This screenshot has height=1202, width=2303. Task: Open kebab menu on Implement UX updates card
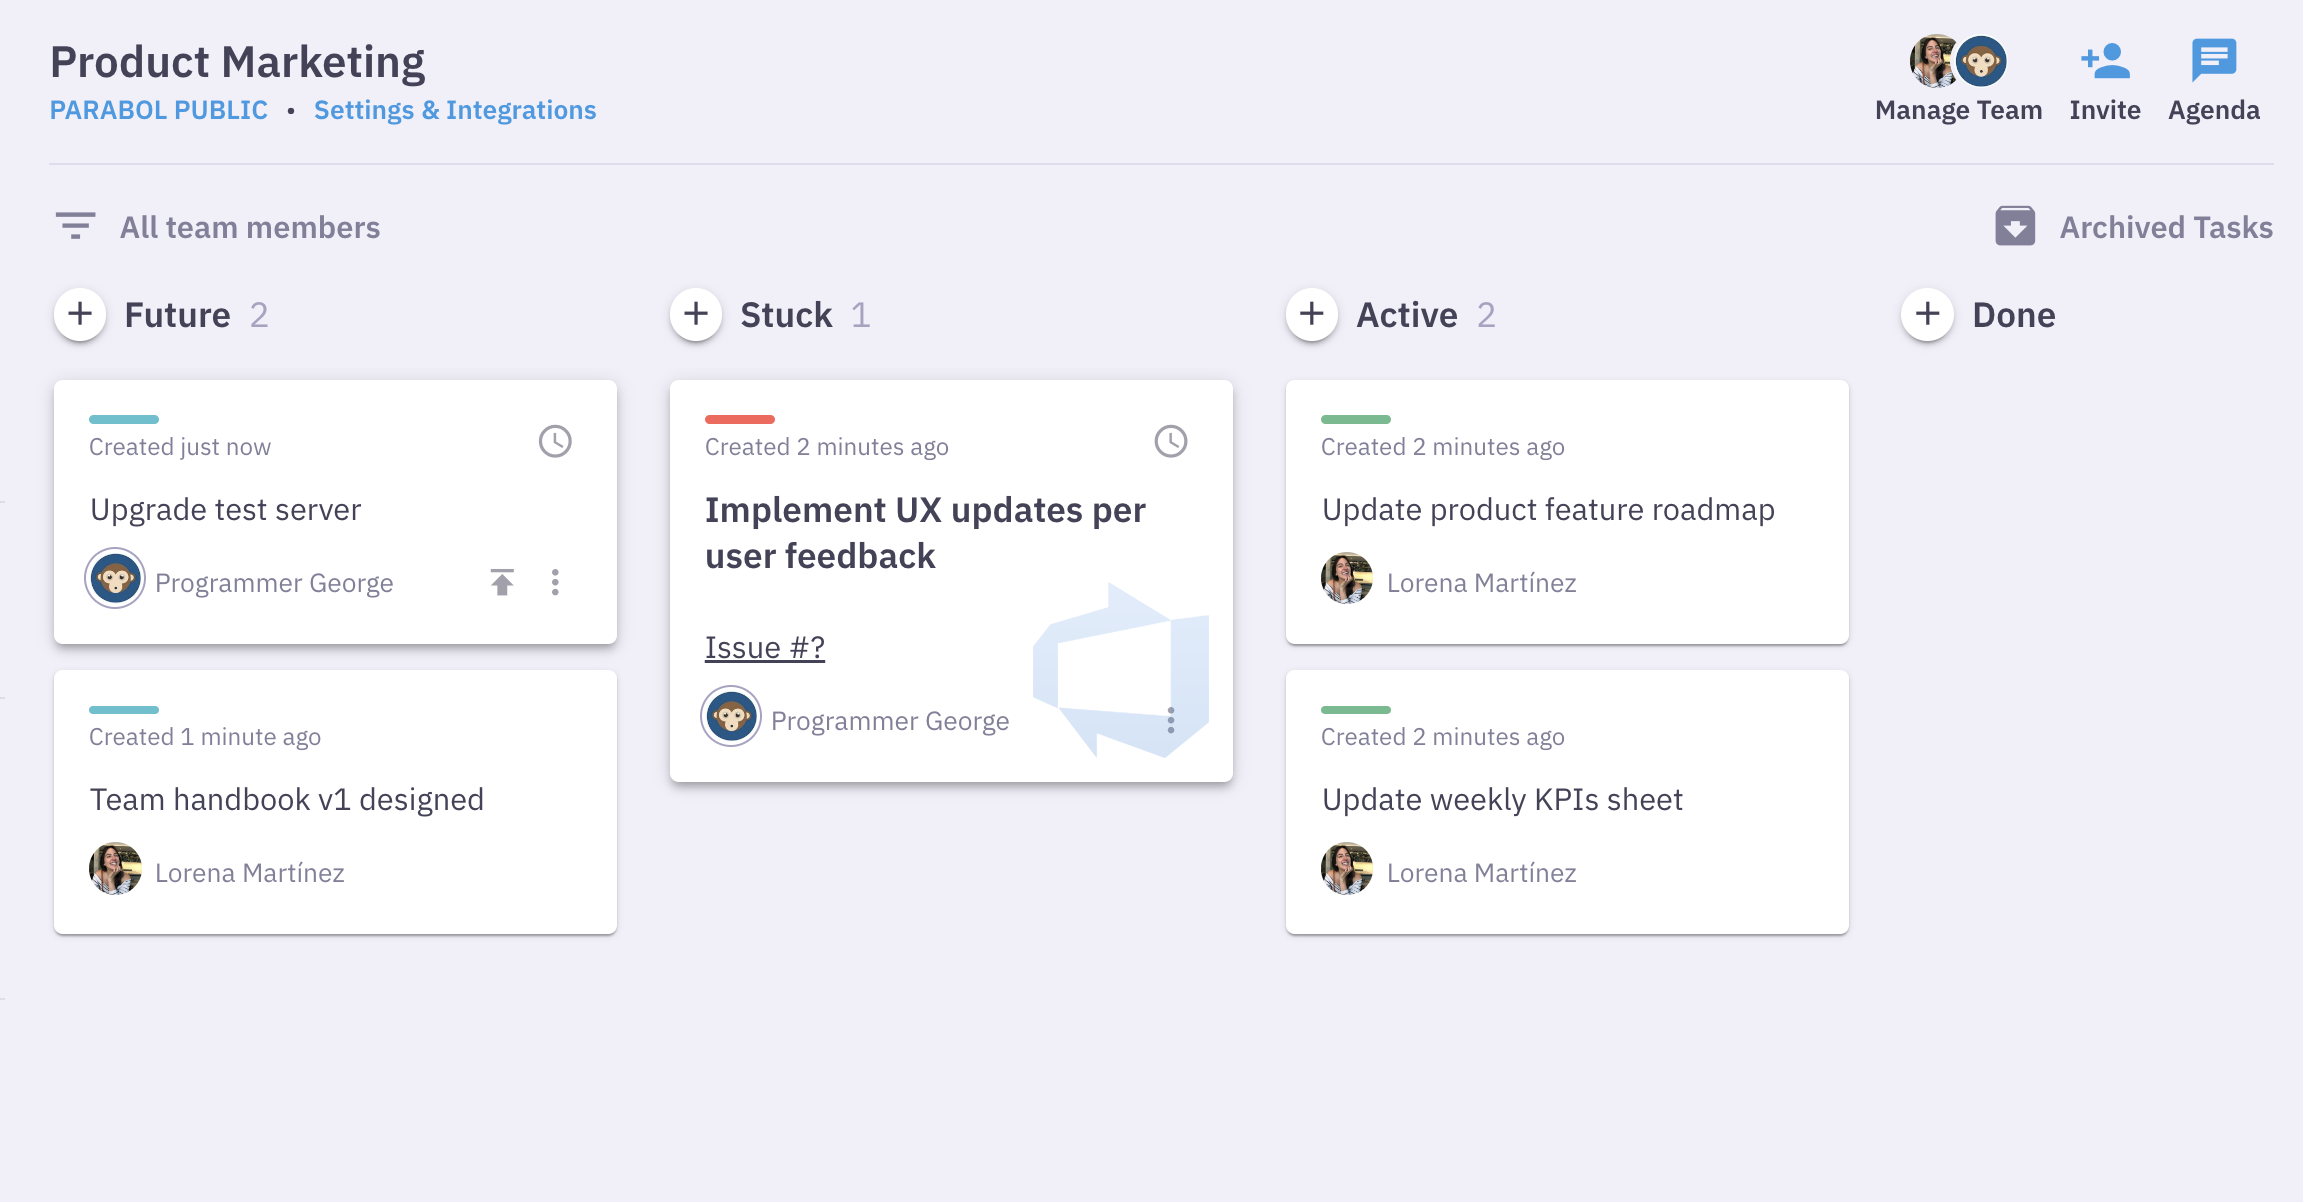[1171, 719]
